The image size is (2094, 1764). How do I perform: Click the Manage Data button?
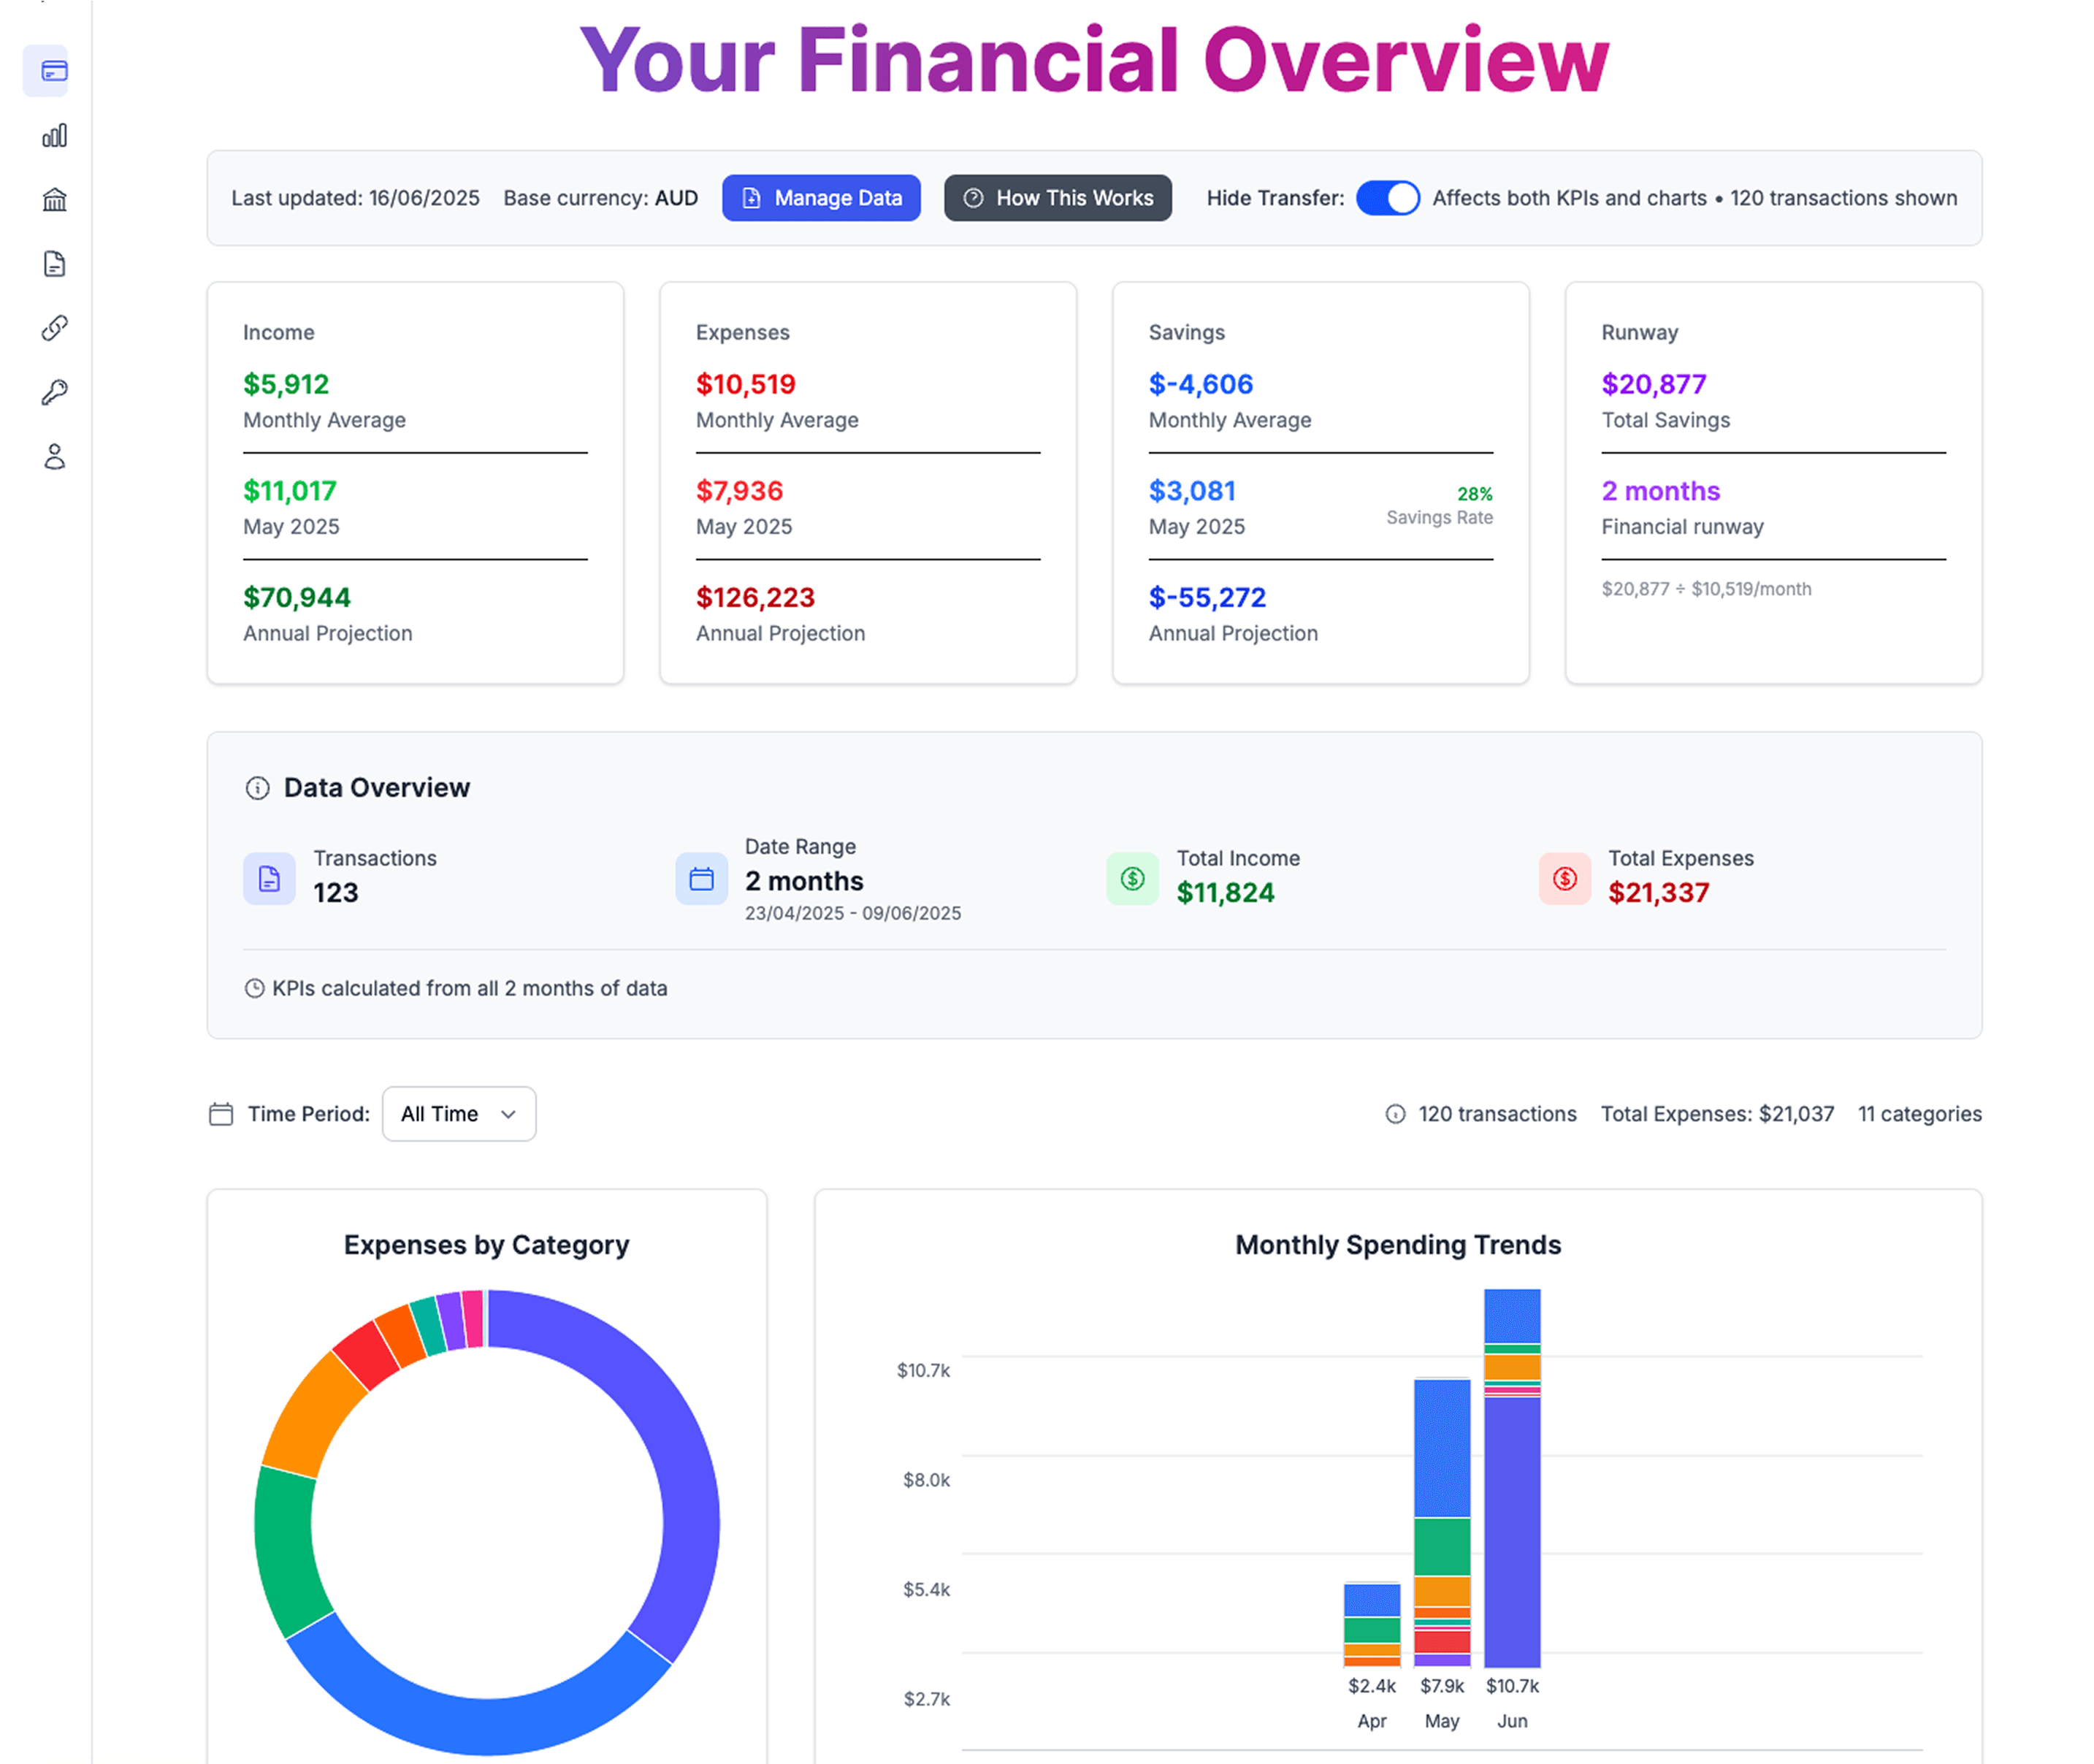coord(821,198)
